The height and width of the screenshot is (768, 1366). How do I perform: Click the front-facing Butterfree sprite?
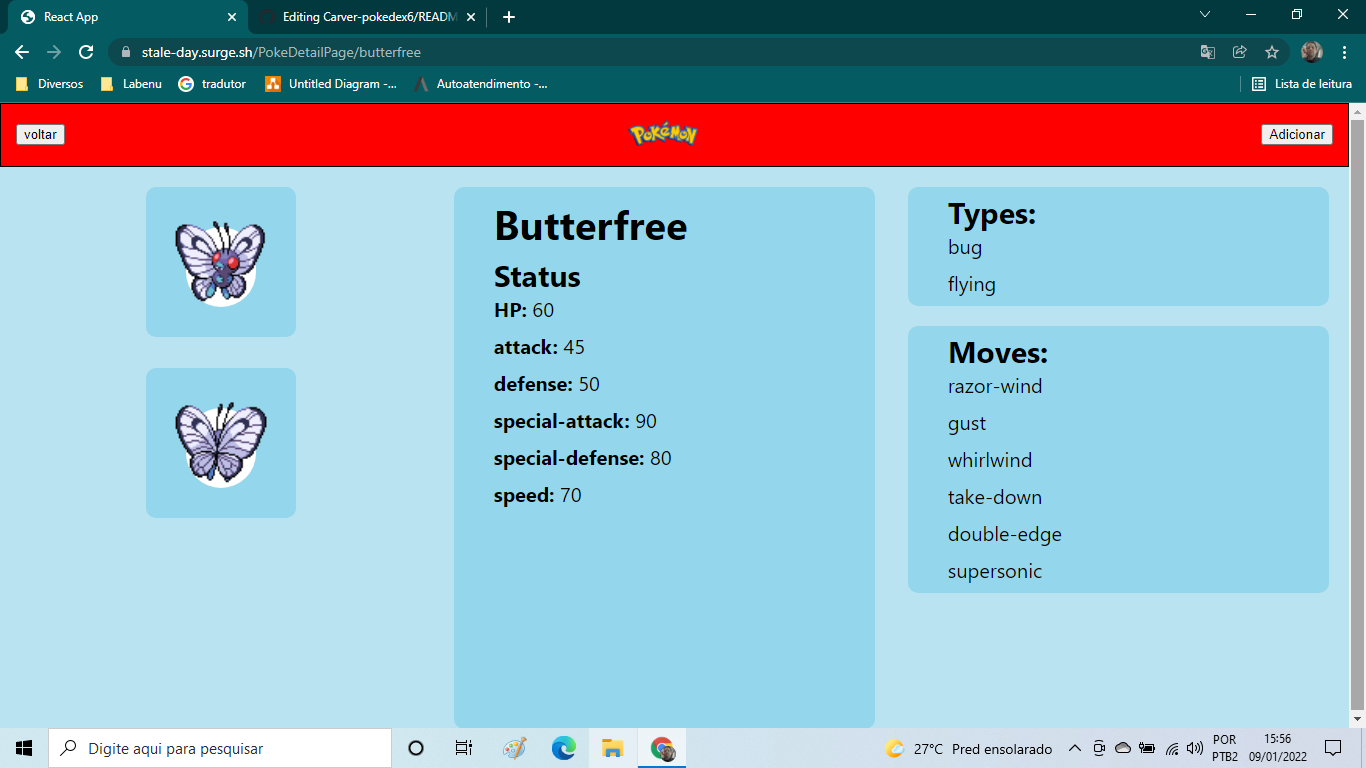[x=221, y=262]
